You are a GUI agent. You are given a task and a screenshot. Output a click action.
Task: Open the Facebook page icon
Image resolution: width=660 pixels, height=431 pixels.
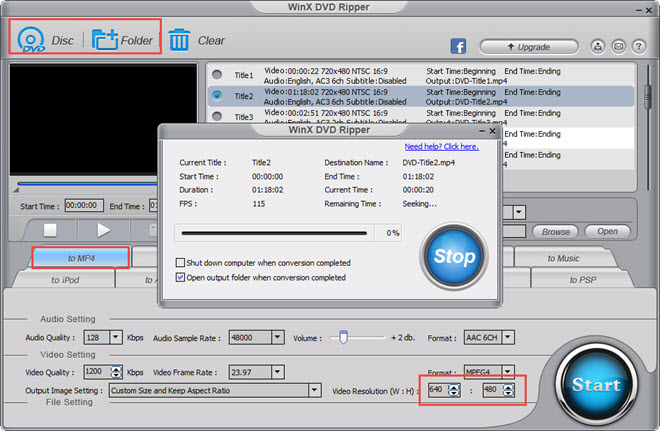point(459,46)
